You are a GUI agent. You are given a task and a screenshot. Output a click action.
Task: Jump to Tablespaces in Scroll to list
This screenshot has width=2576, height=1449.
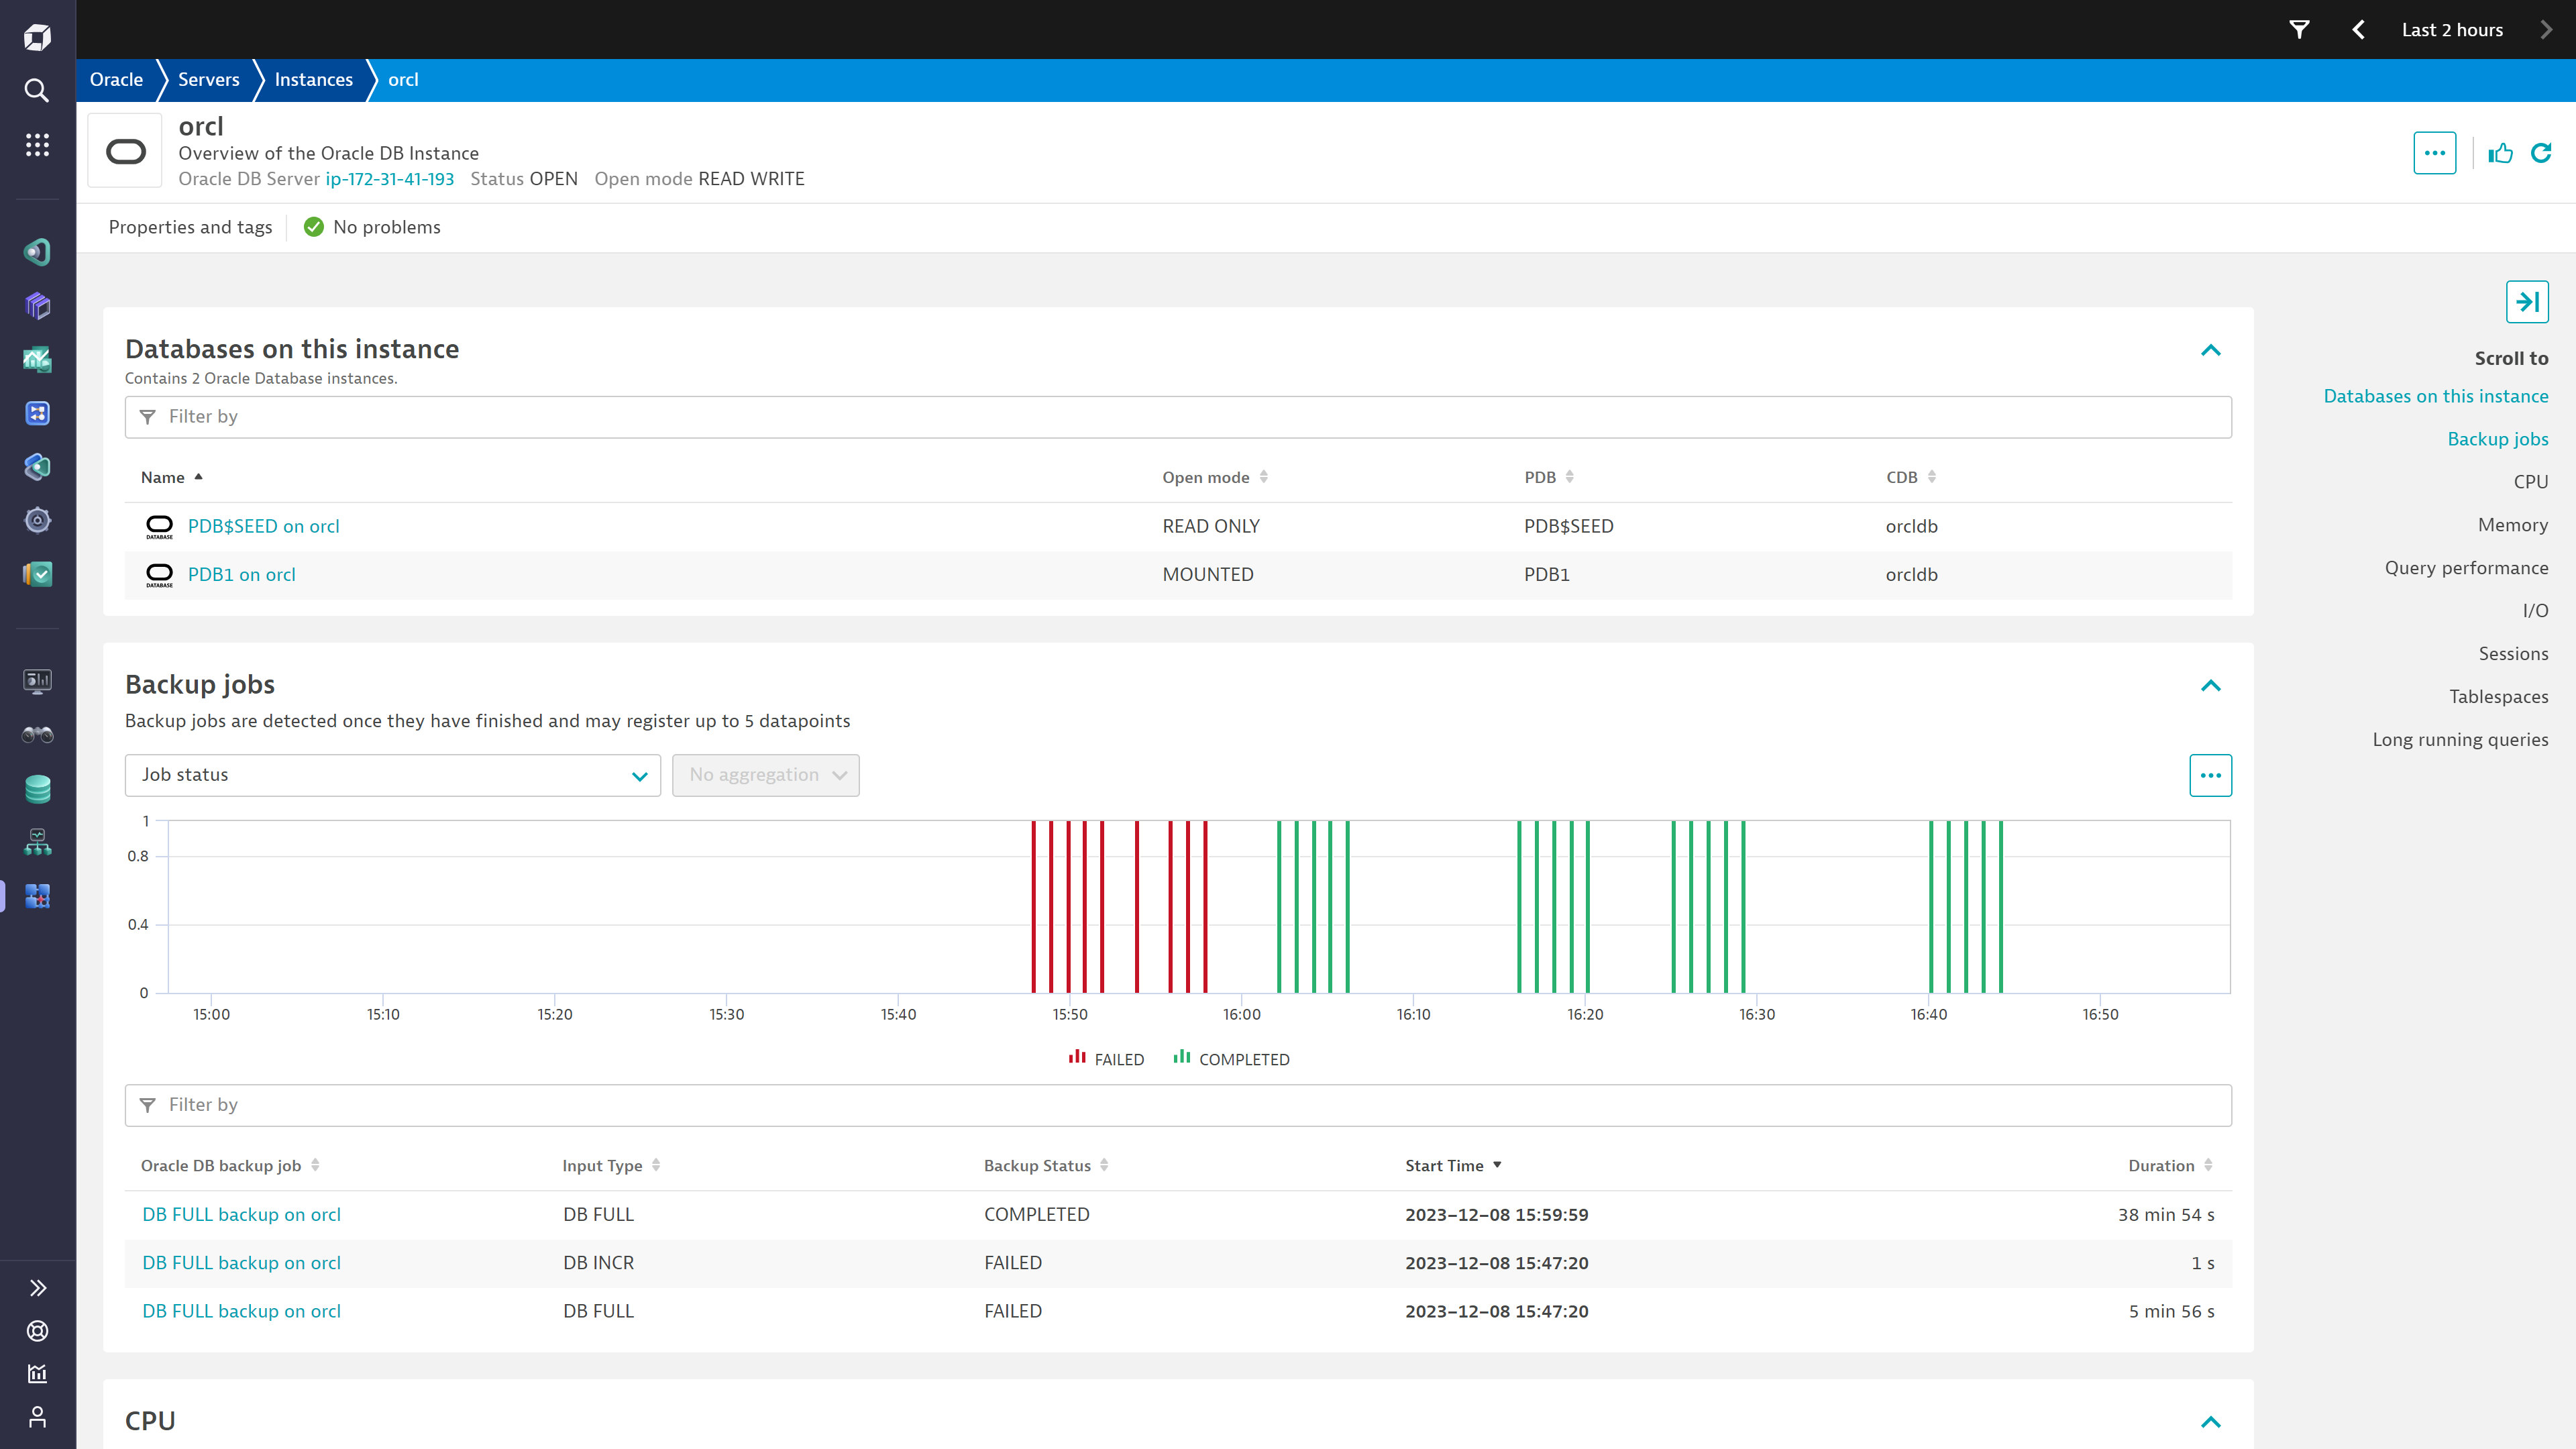point(2498,697)
